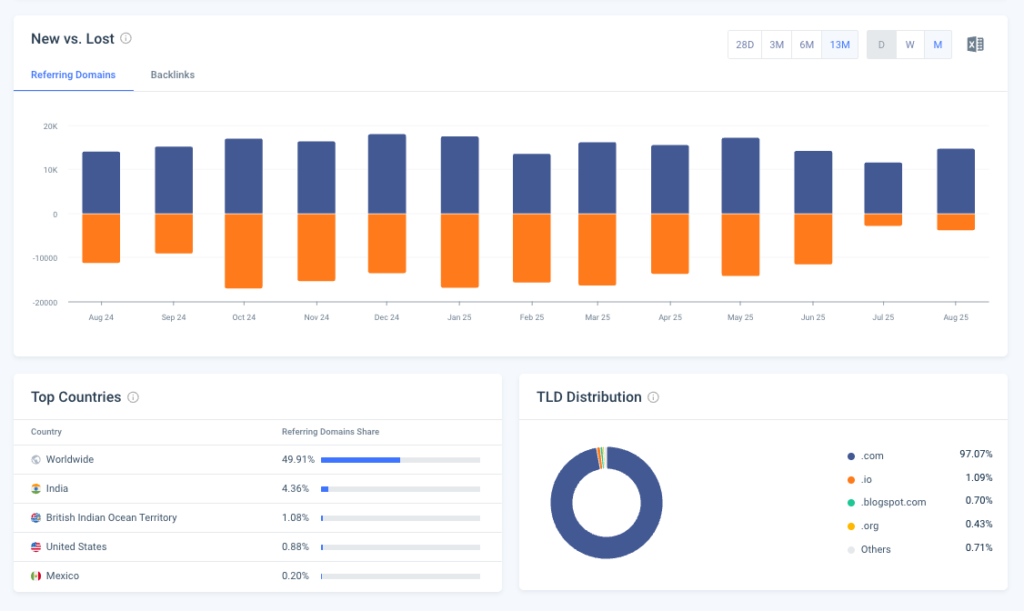Select the 28D time range
Screen dimensions: 1024x611
(744, 44)
